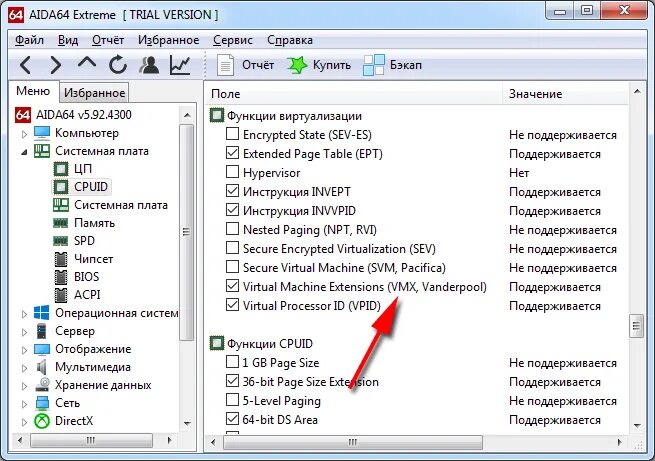Collapse the Системная плата tree node
This screenshot has height=461, width=655.
(24, 152)
